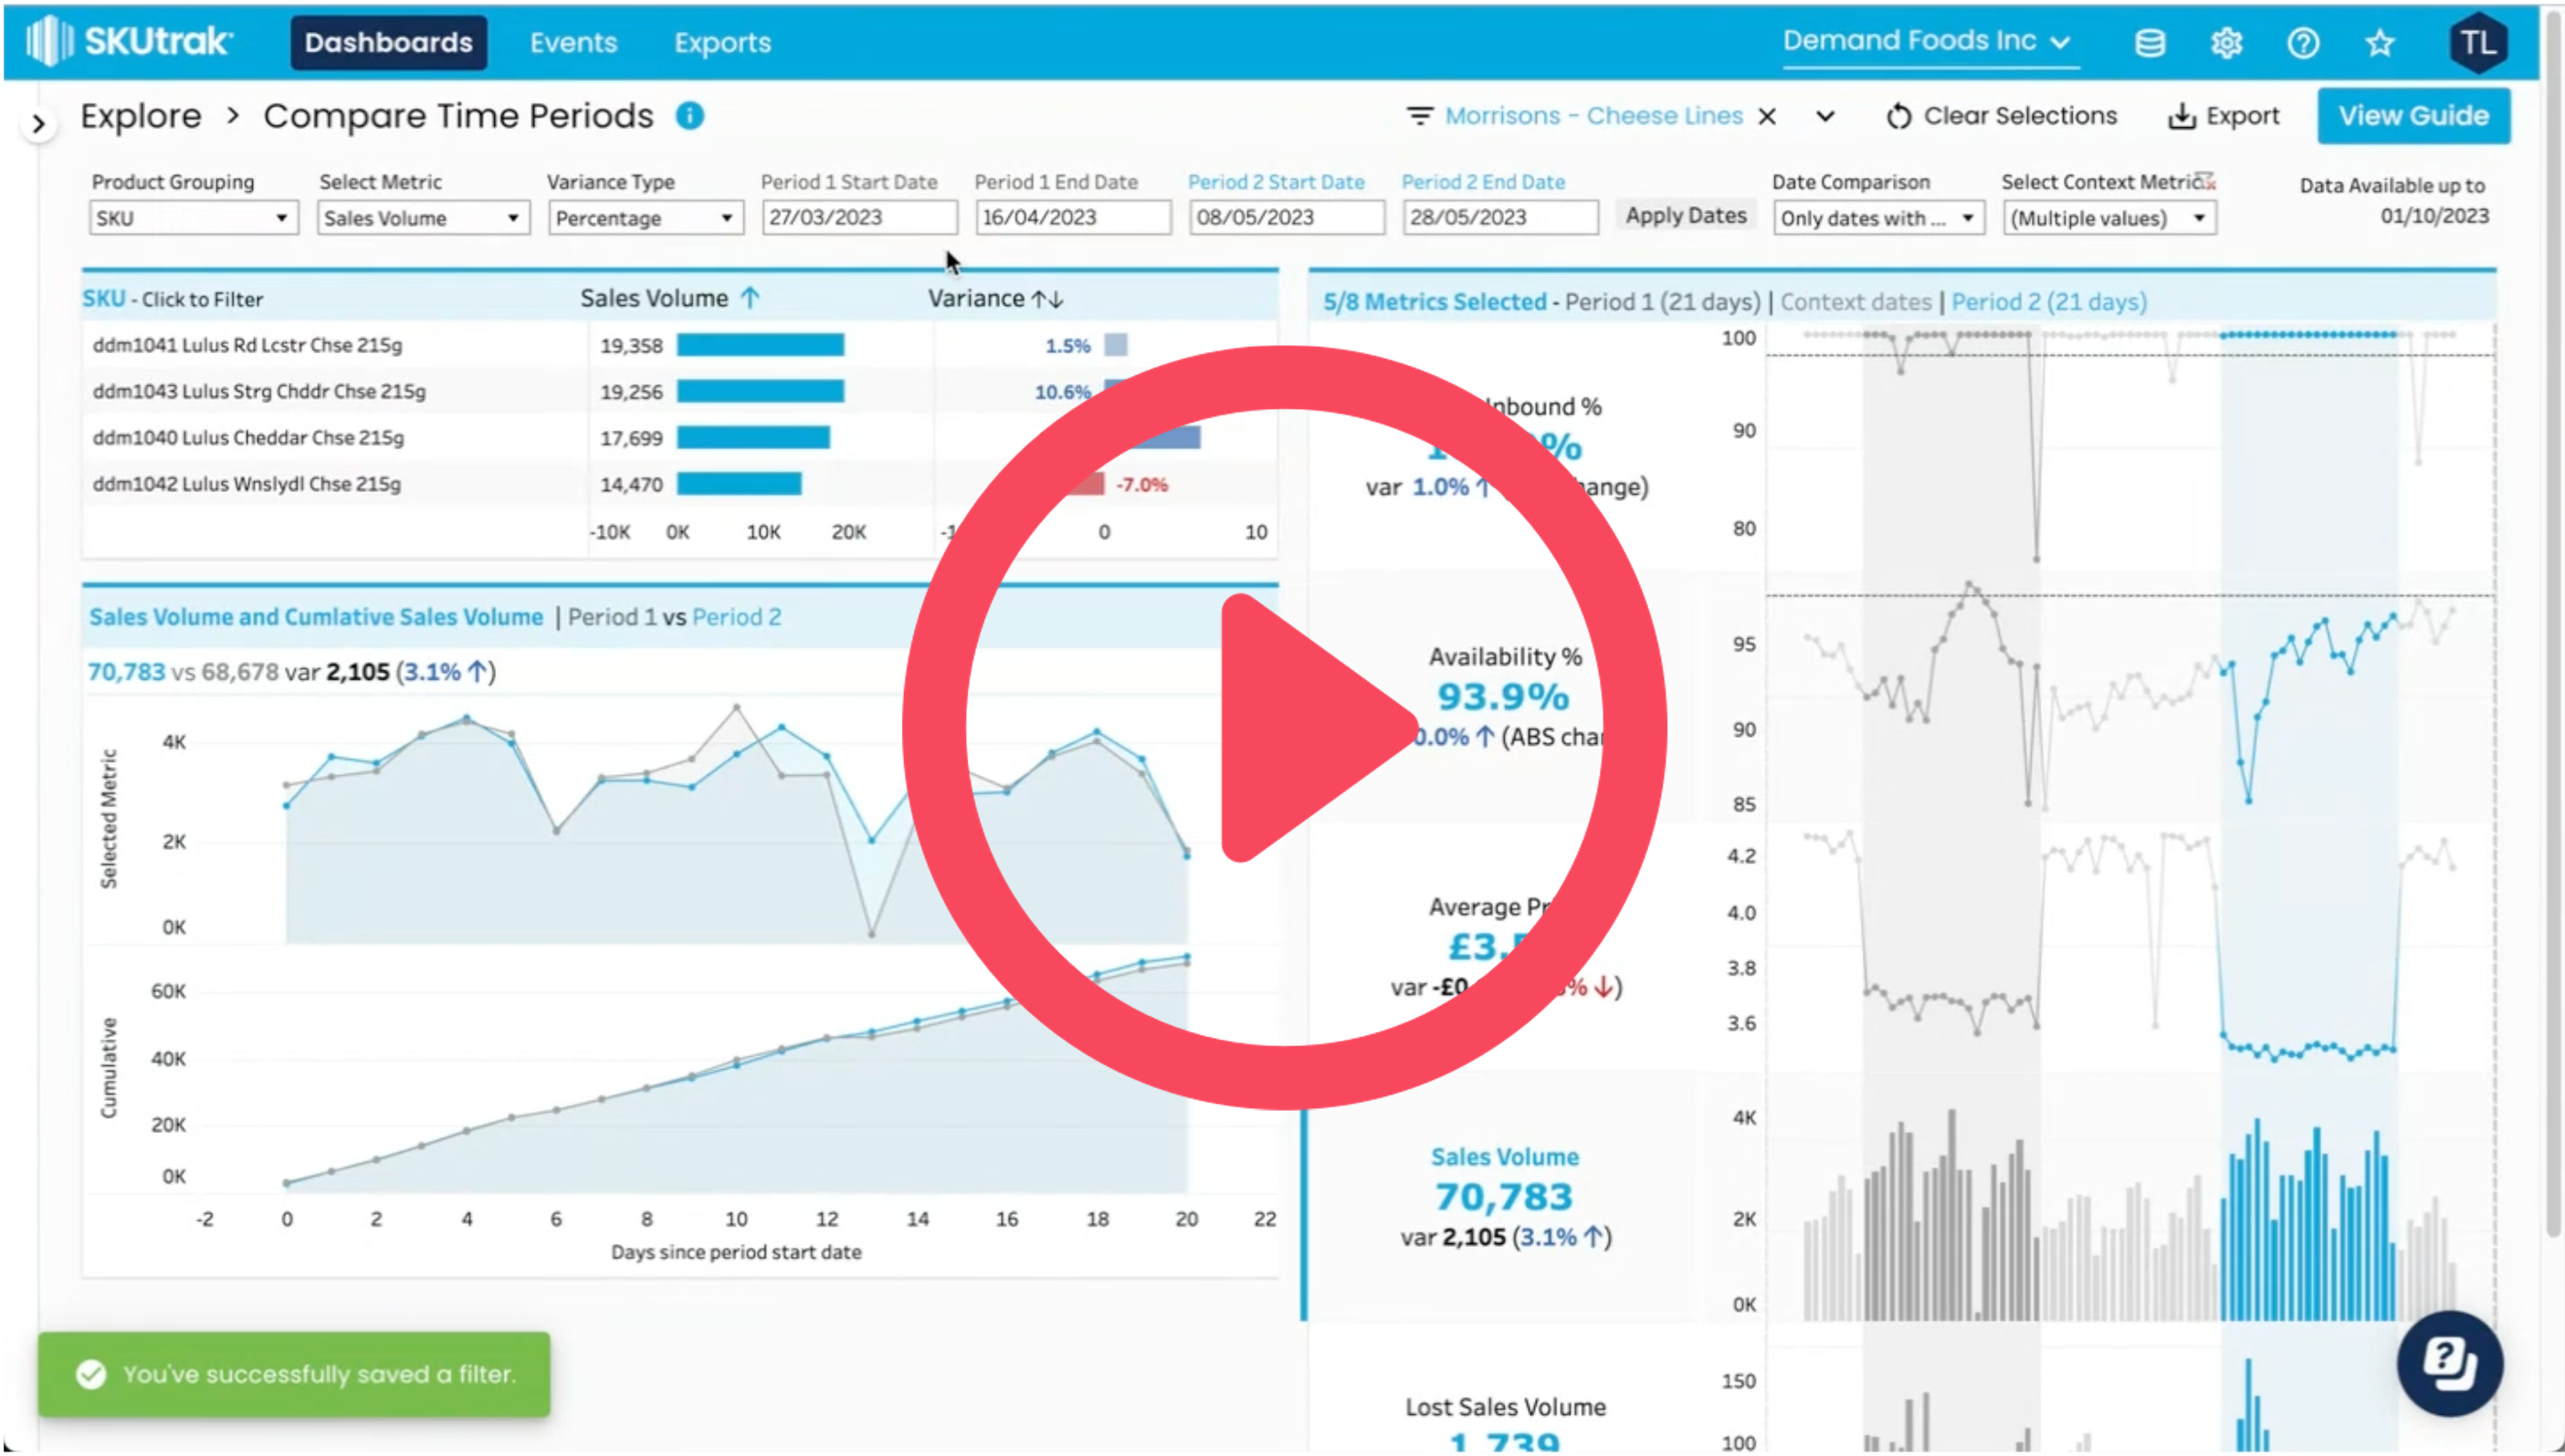This screenshot has height=1456, width=2565.
Task: Click the Period 1 End Date field
Action: (x=1072, y=217)
